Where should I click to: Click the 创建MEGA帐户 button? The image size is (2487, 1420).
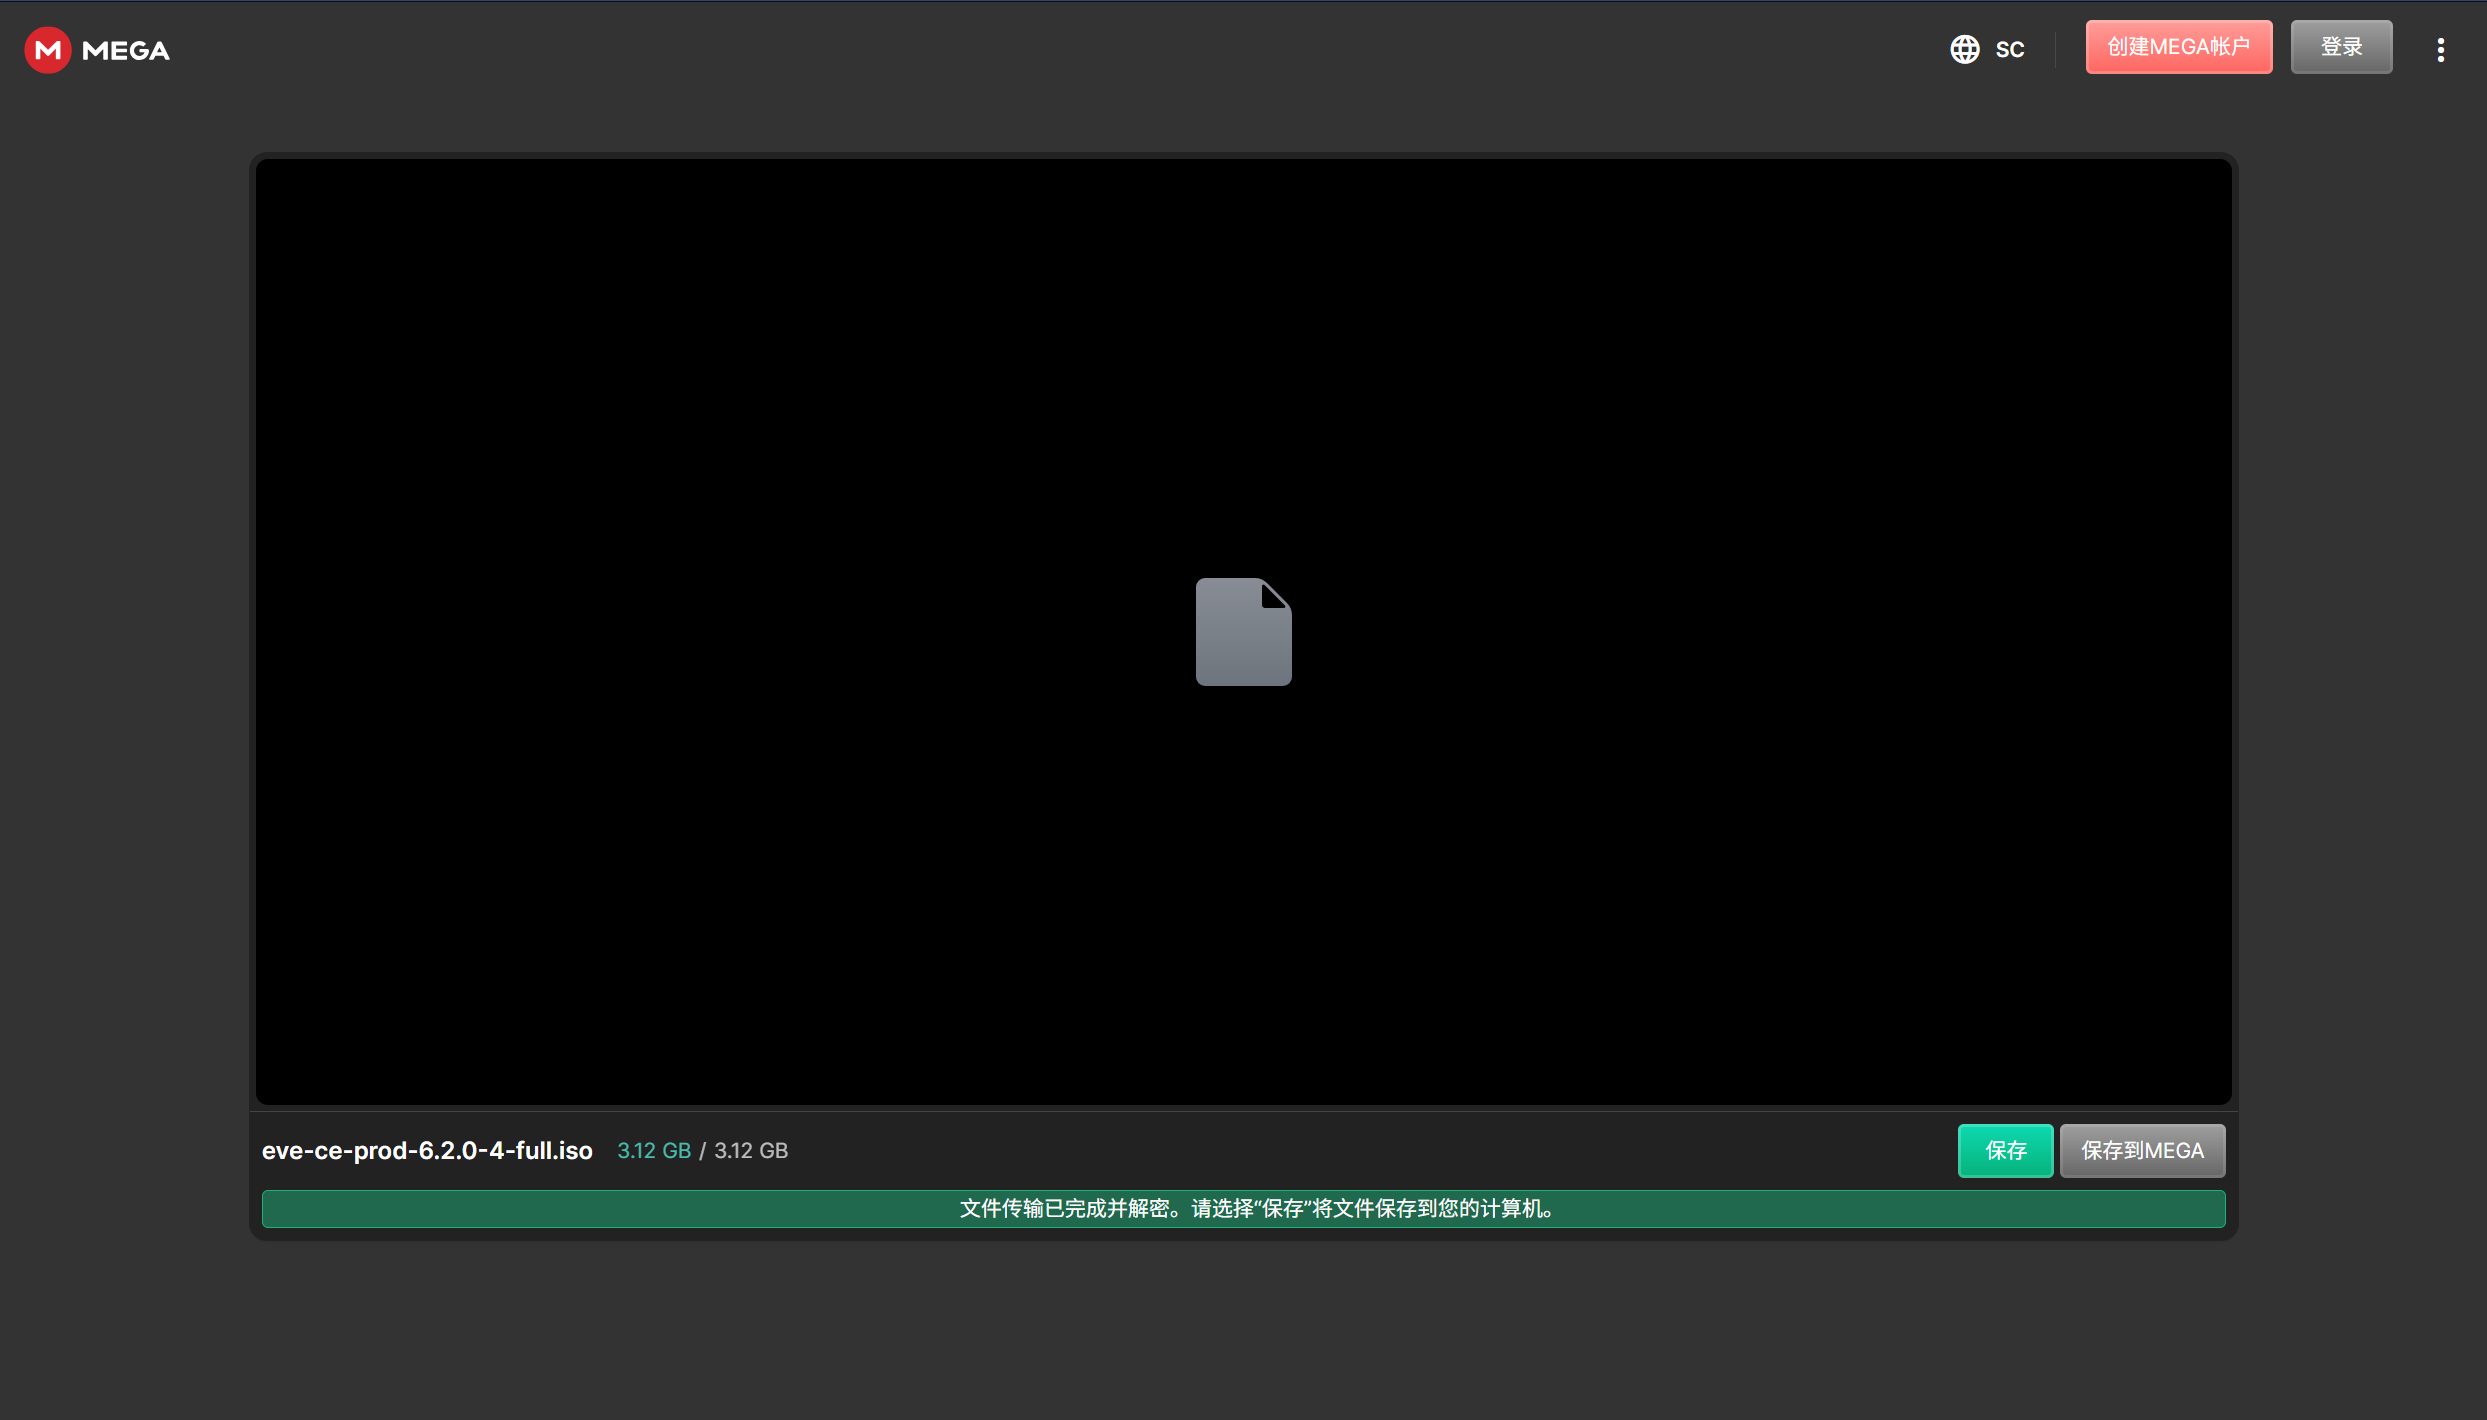[x=2178, y=47]
